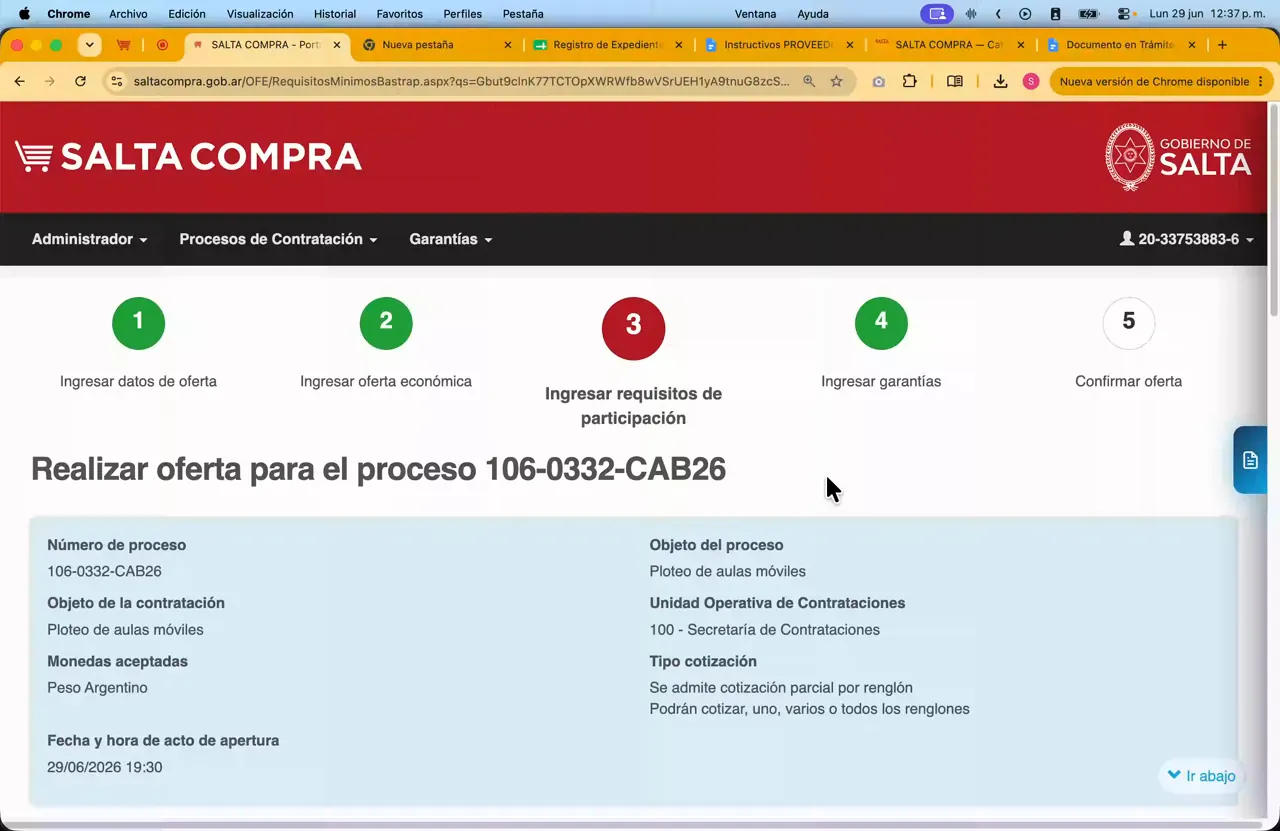Open the Extensions puzzle-piece icon
This screenshot has height=831, width=1280.
[909, 81]
